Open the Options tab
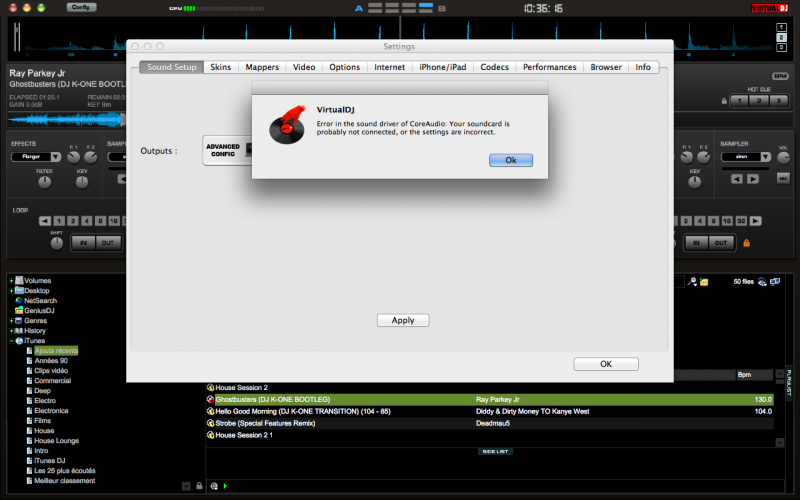This screenshot has width=800, height=500. [x=344, y=67]
